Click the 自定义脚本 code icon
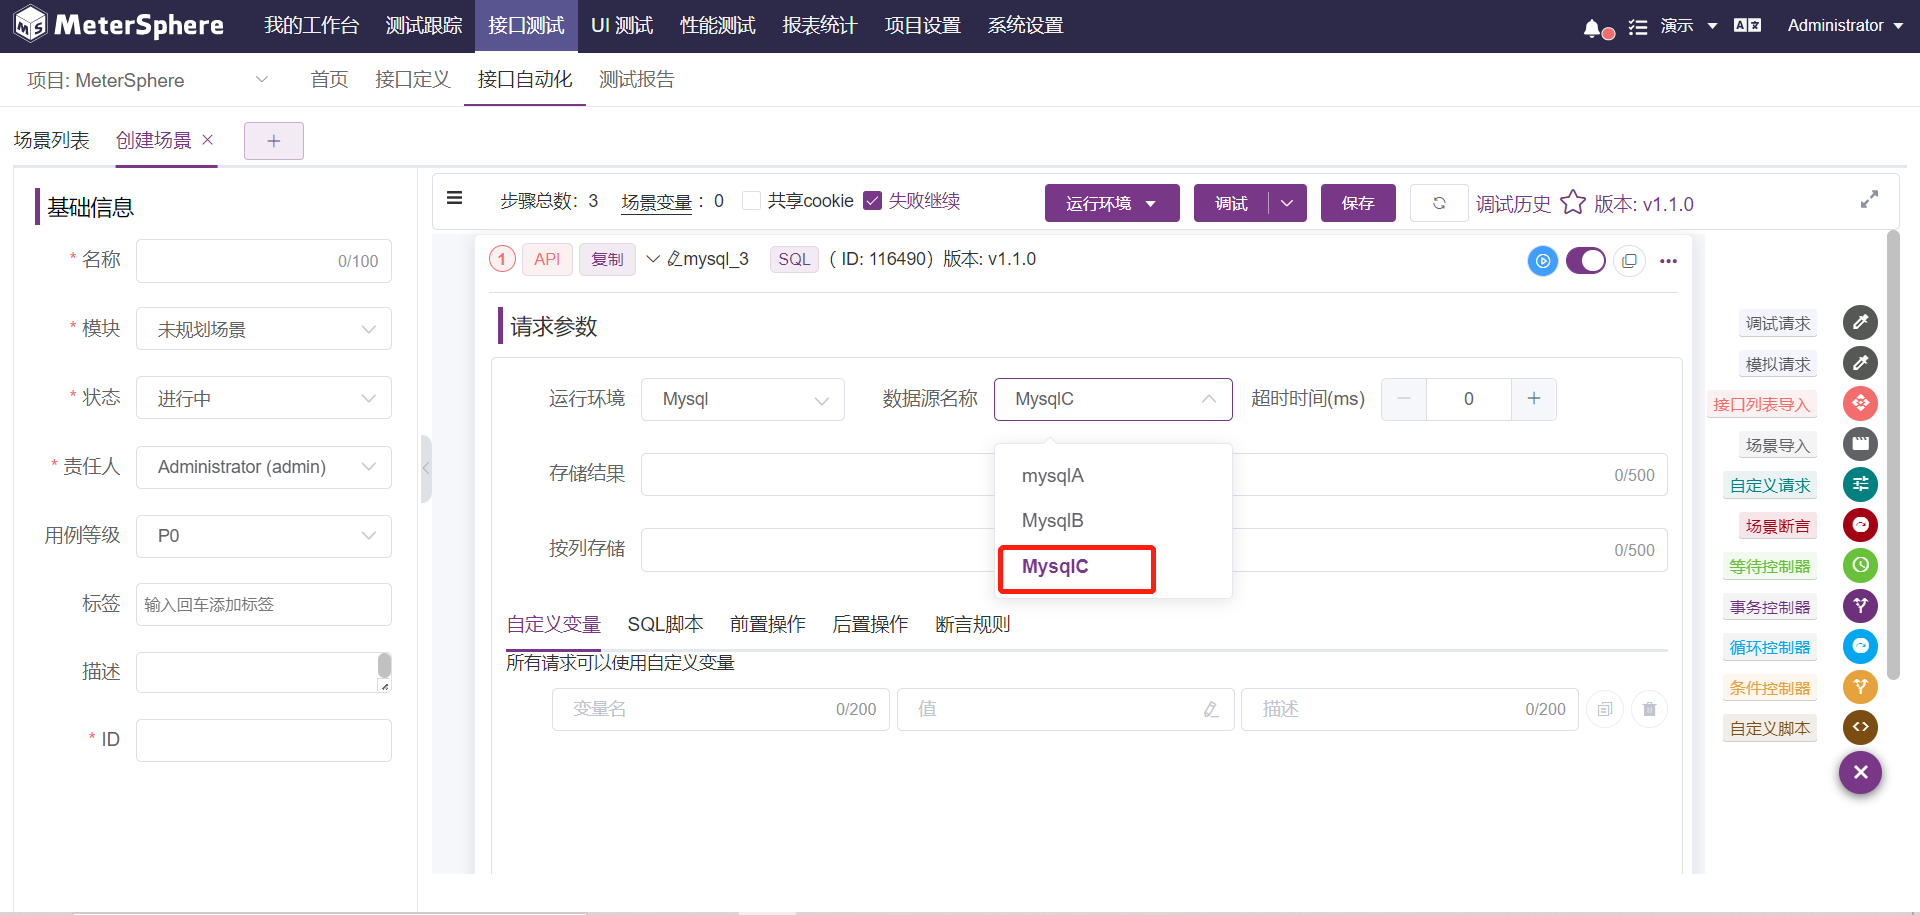Screen dimensions: 1920x915 1860,727
